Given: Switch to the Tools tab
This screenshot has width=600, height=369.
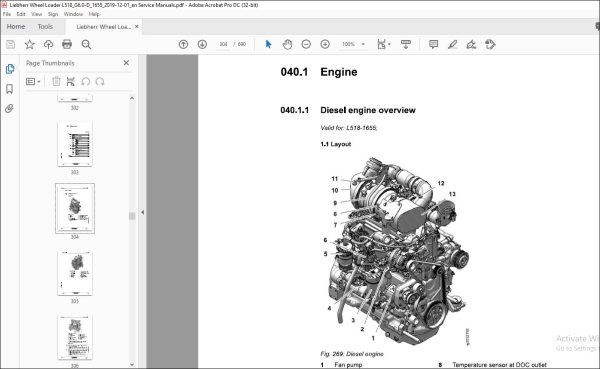Looking at the screenshot, I should coord(45,26).
